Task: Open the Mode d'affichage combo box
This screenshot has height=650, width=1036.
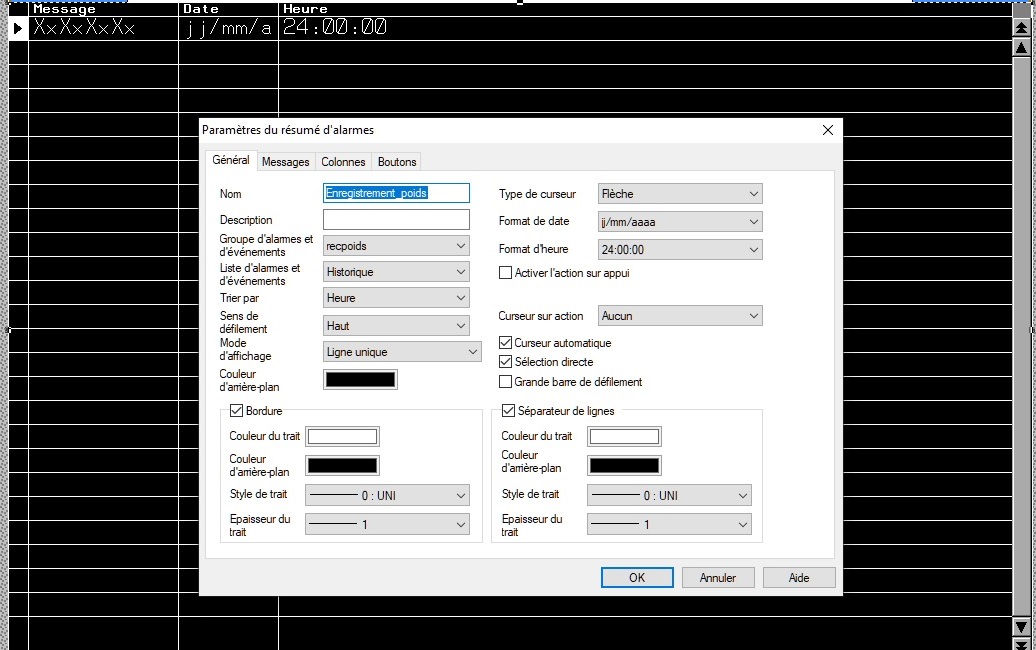Action: coord(403,352)
